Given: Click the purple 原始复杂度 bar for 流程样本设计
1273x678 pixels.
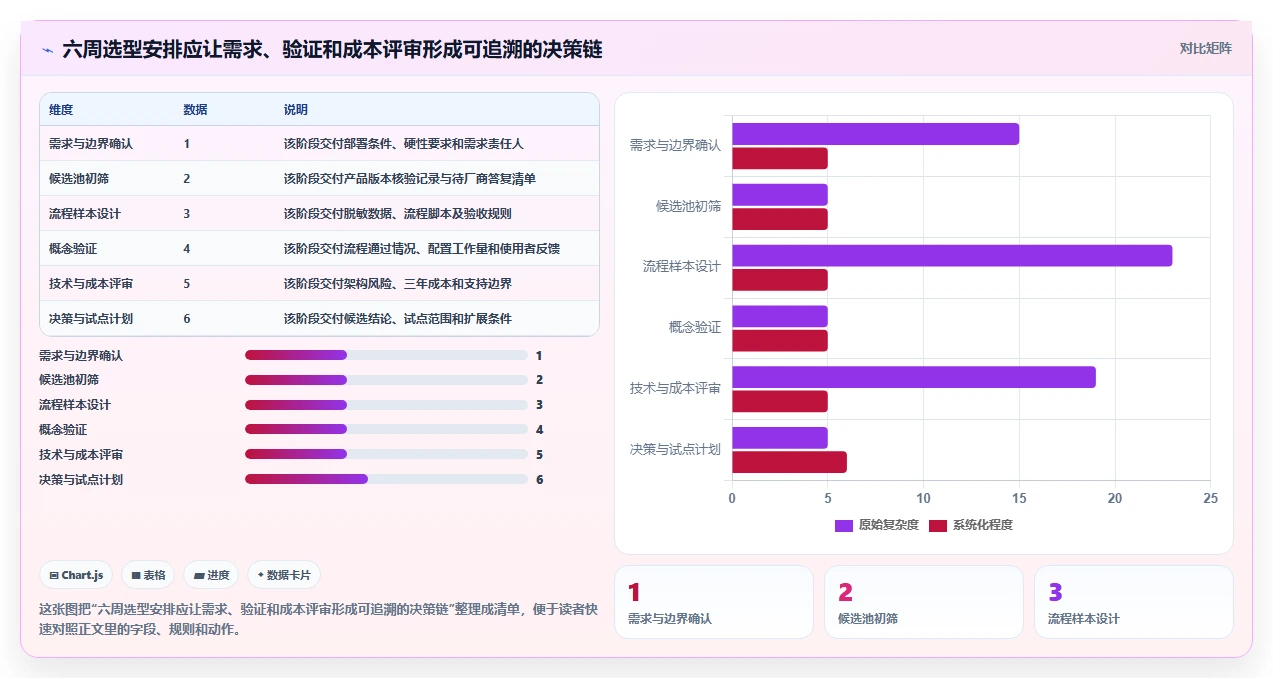Looking at the screenshot, I should click(x=952, y=256).
